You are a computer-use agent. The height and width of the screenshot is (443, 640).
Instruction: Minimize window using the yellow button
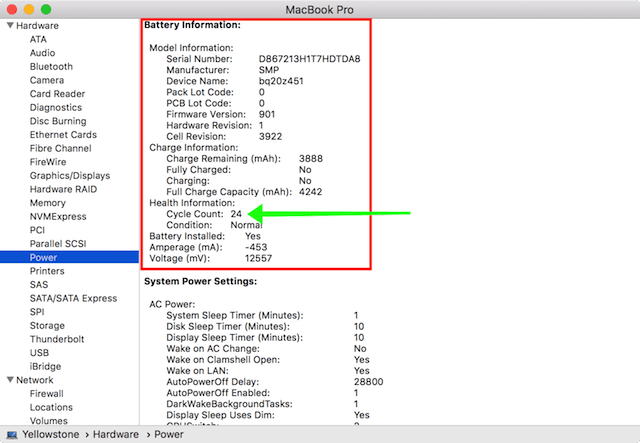[x=28, y=8]
